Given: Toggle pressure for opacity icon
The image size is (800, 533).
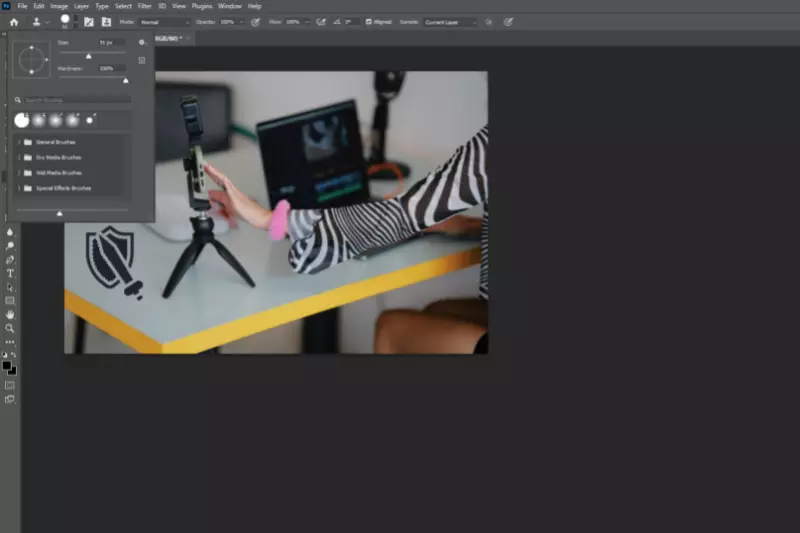Looking at the screenshot, I should [255, 22].
